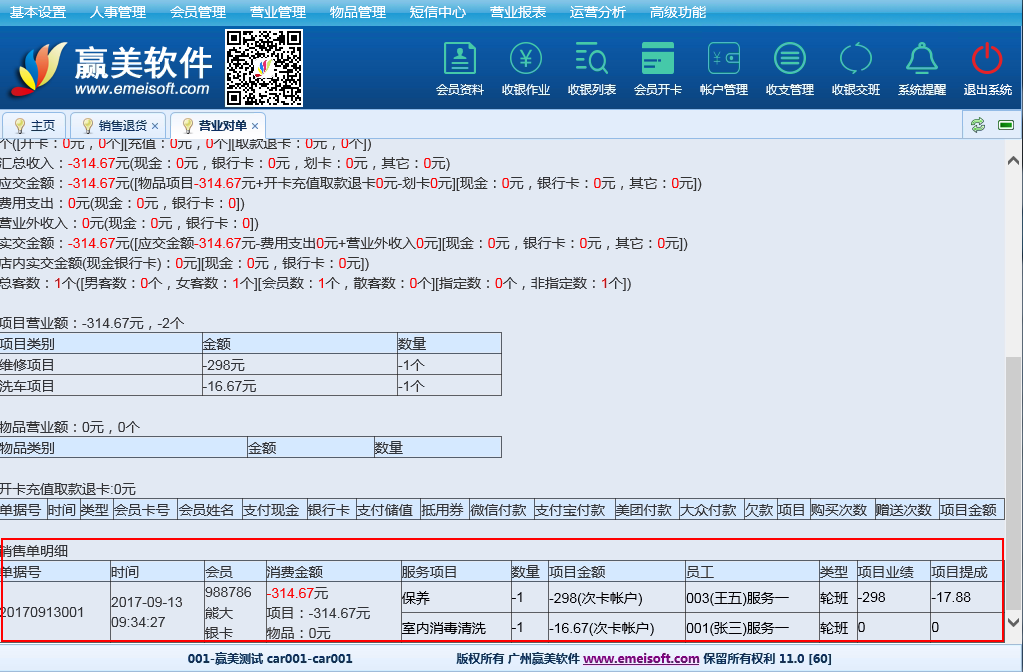Open the 收银列表 cashier list icon
The width and height of the screenshot is (1023, 672).
591,61
